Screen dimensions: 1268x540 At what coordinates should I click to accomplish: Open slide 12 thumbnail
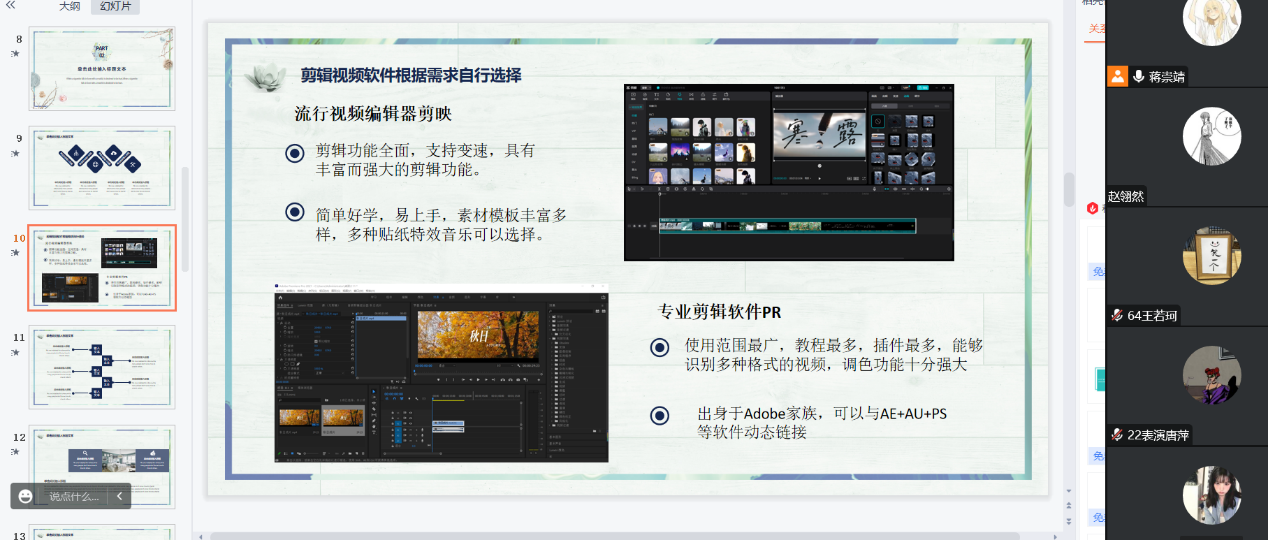click(101, 466)
